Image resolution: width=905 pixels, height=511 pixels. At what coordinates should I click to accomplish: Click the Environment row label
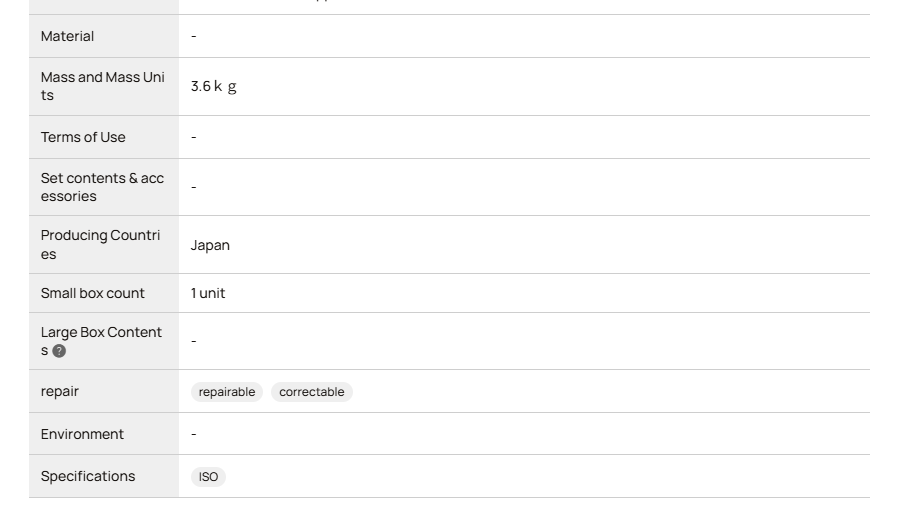[x=82, y=434]
